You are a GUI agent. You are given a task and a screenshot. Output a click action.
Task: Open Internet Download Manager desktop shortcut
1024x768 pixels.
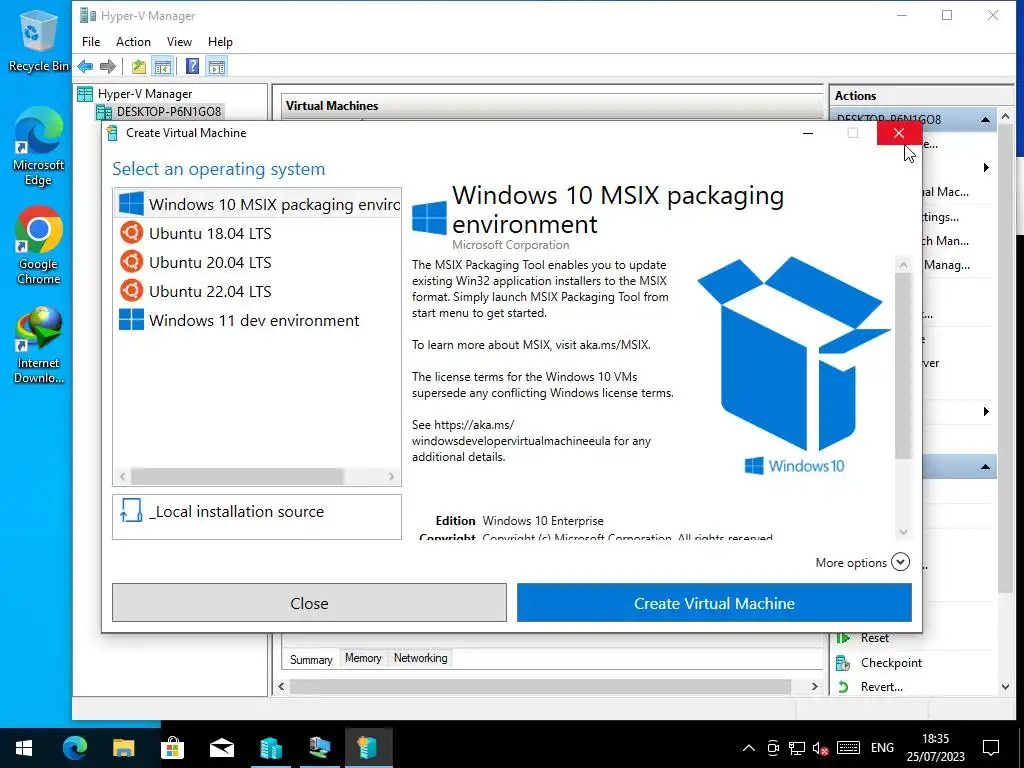pos(39,345)
